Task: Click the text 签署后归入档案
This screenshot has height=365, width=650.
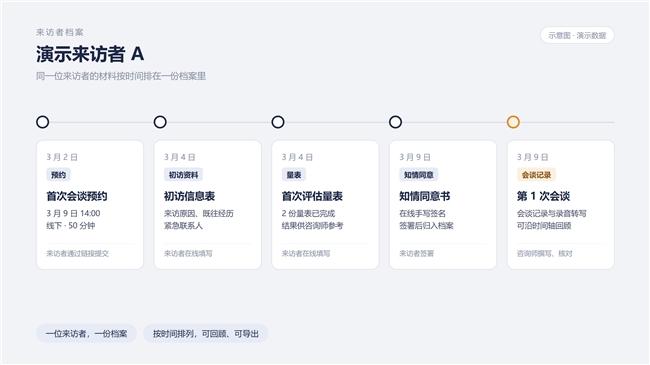Action: pos(427,226)
